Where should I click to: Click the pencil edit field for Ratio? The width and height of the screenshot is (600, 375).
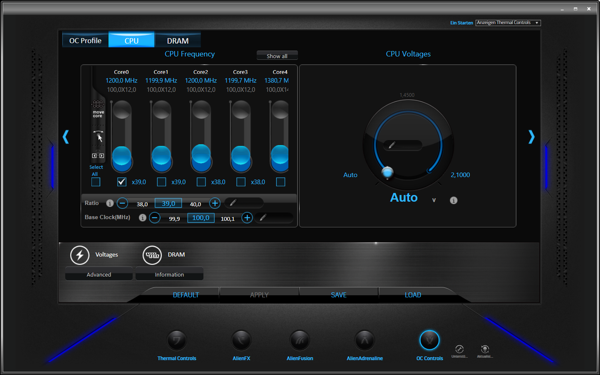point(244,203)
